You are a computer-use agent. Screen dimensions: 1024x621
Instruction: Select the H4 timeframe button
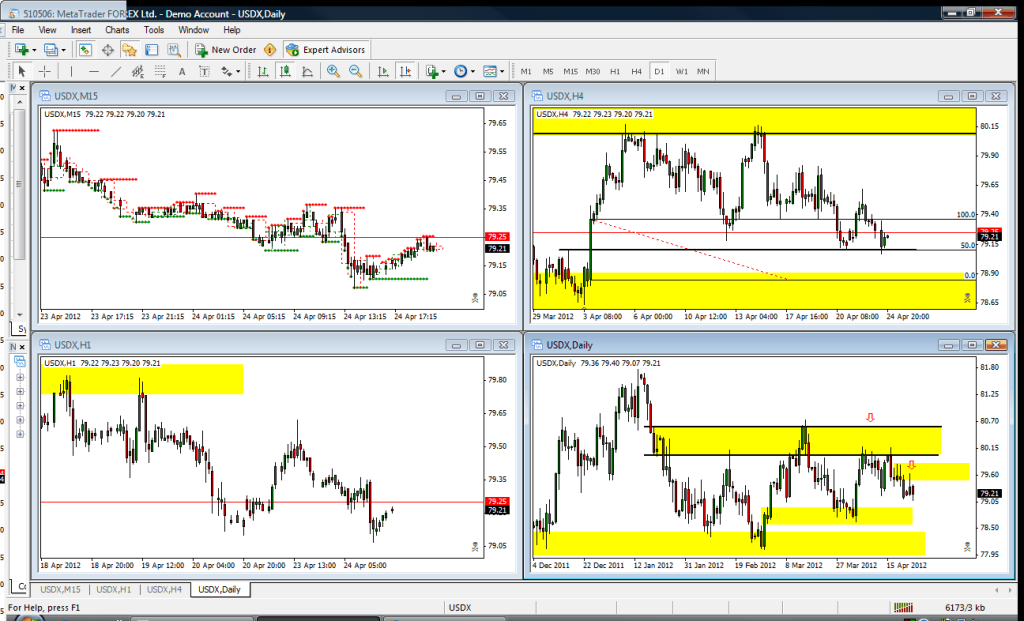637,71
